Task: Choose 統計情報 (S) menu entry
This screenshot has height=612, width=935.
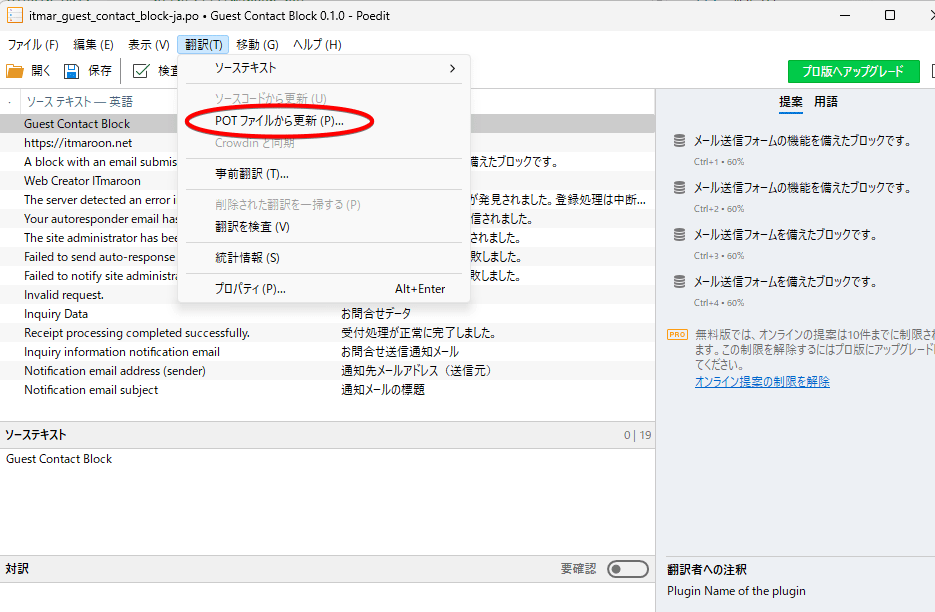Action: (x=324, y=258)
